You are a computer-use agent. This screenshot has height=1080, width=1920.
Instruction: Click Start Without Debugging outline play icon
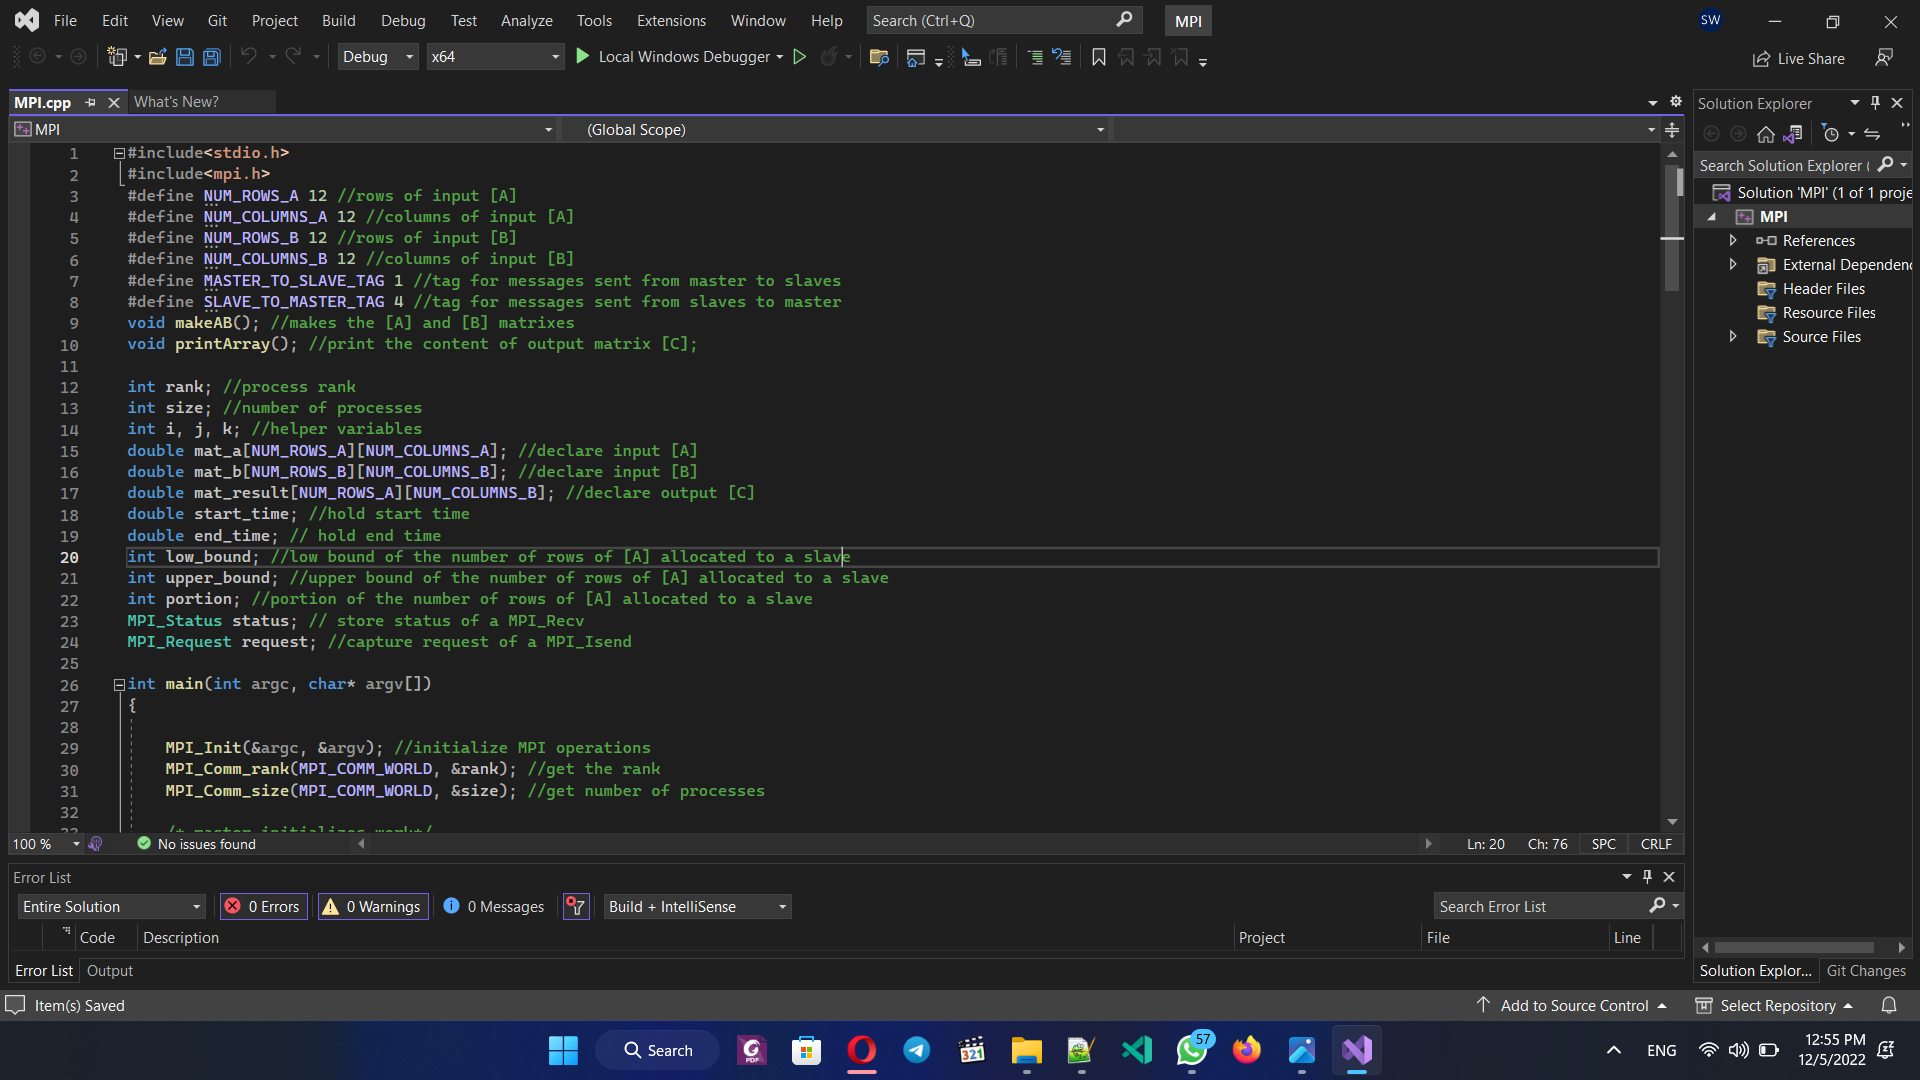click(800, 57)
